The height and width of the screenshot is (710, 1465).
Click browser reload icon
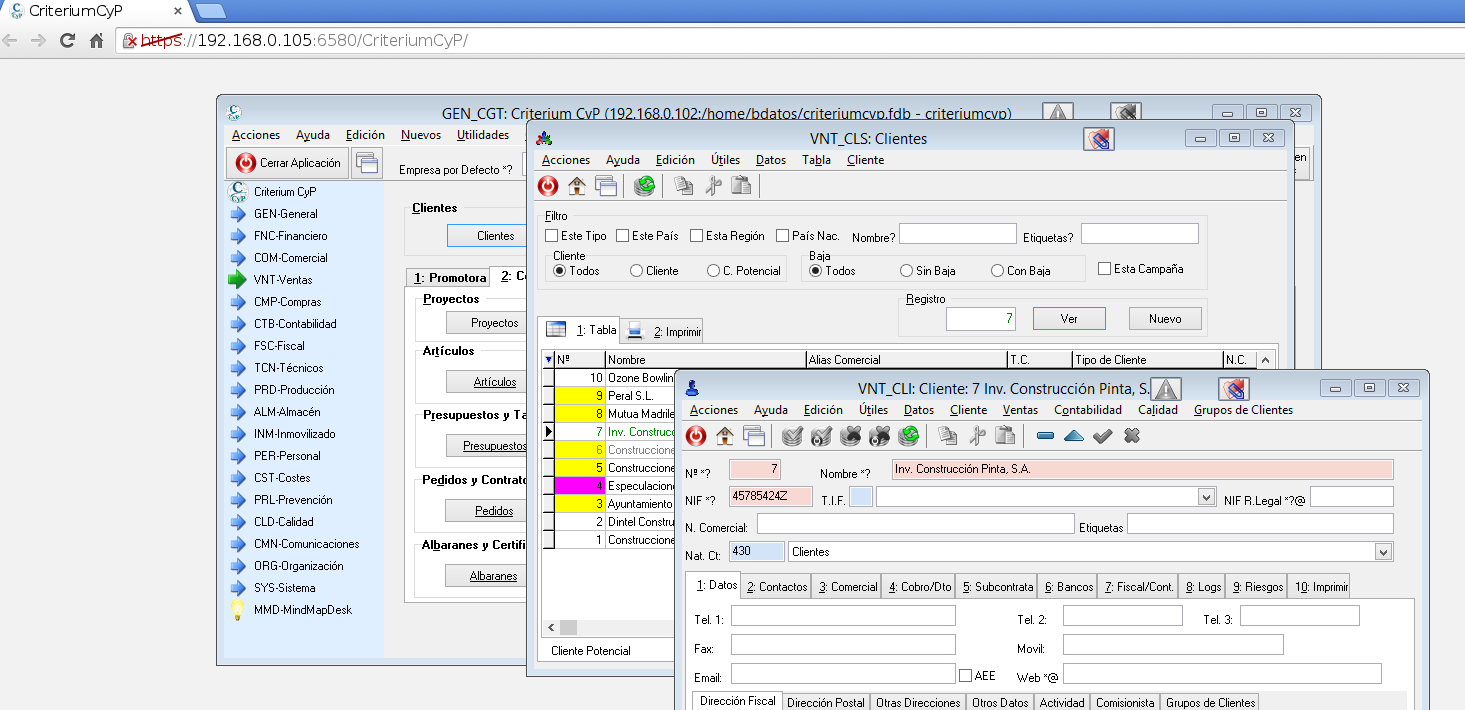[68, 41]
